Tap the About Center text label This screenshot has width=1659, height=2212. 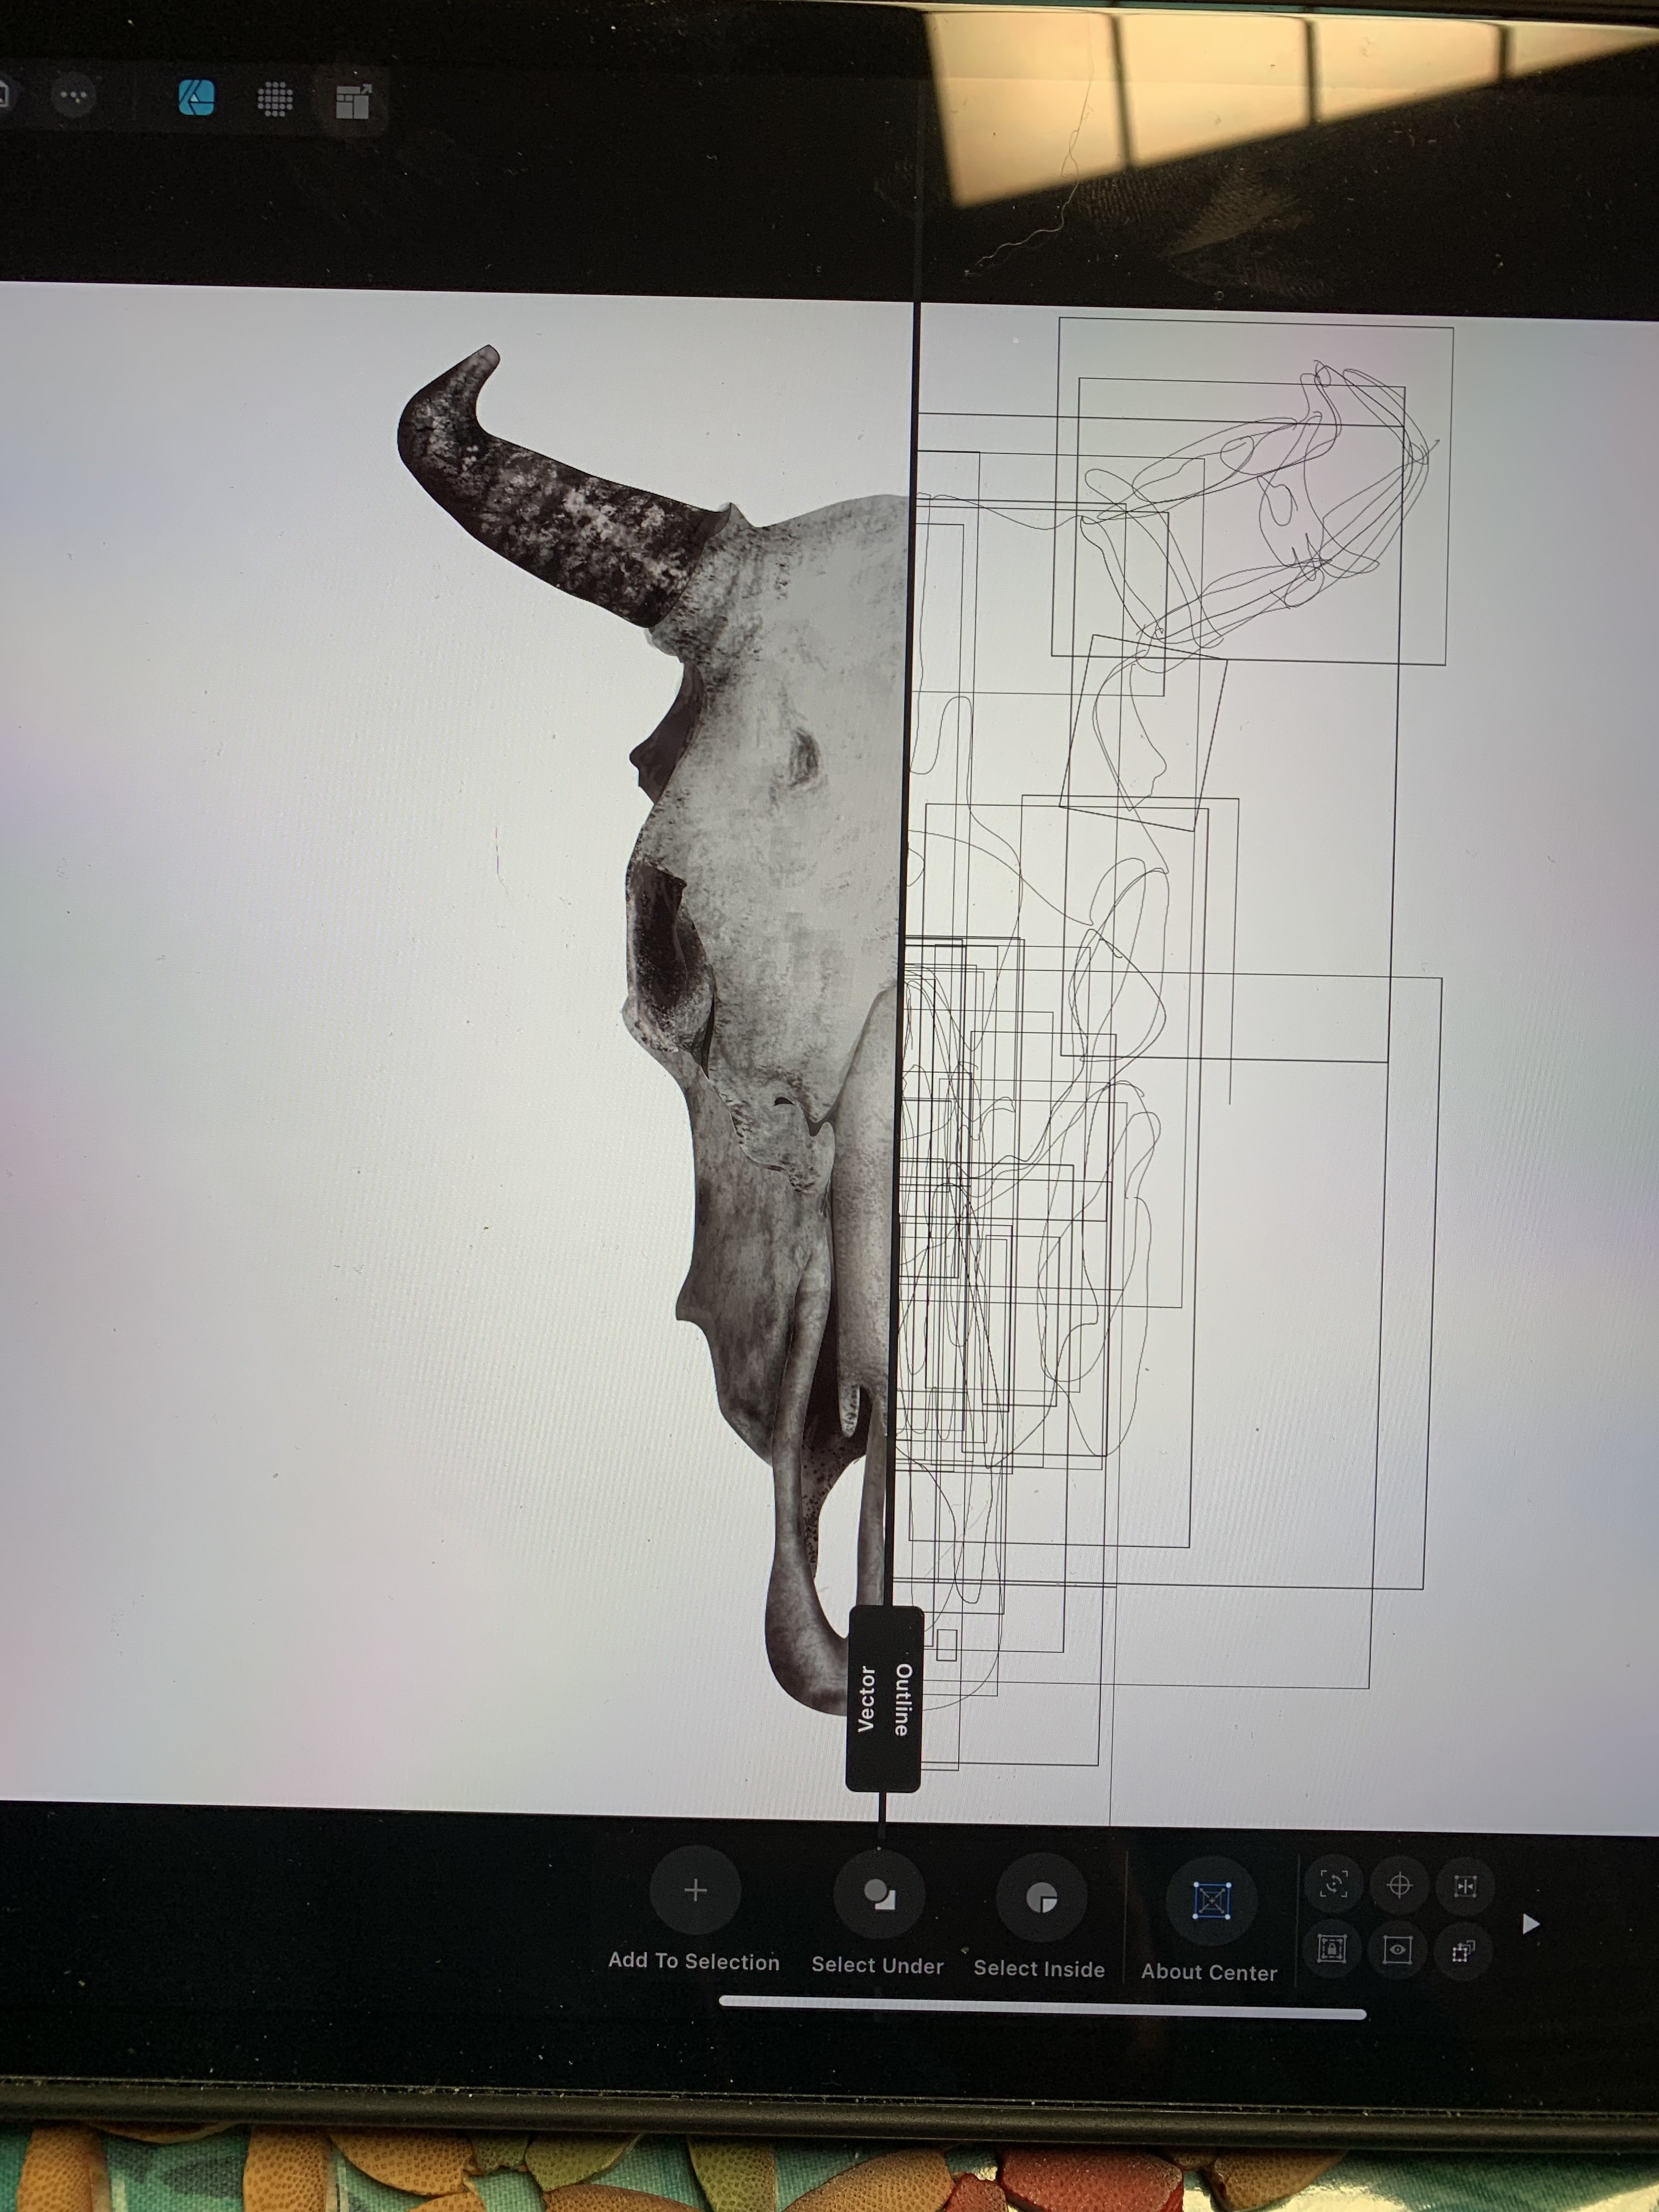click(1209, 1972)
